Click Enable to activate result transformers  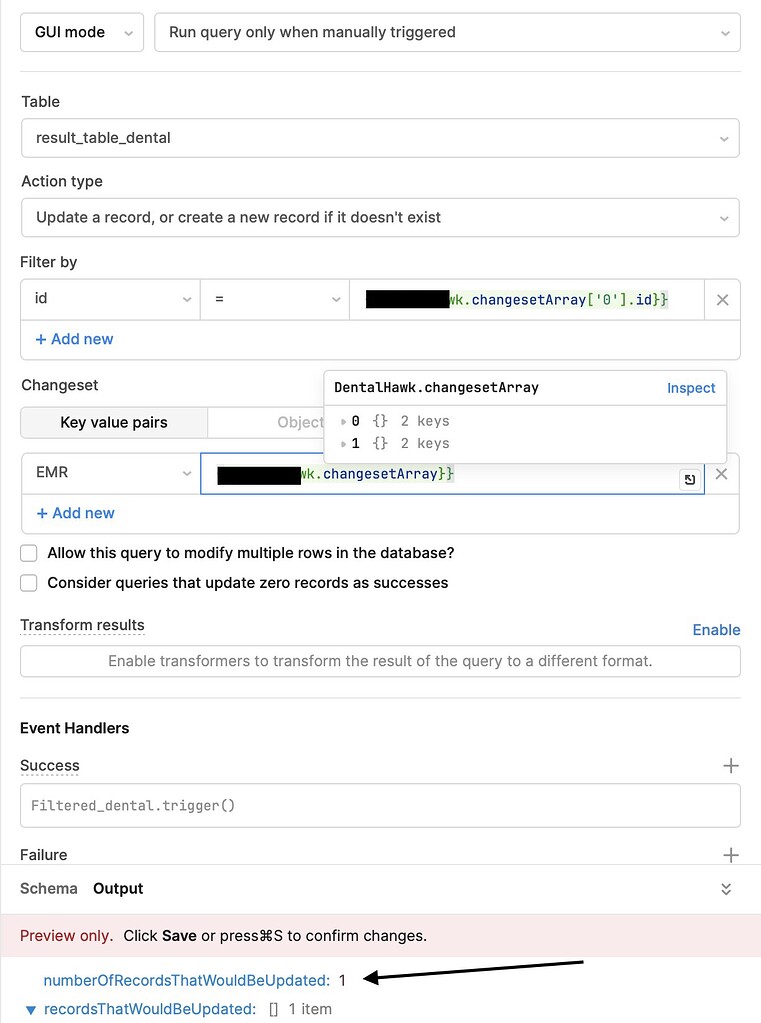tap(716, 629)
